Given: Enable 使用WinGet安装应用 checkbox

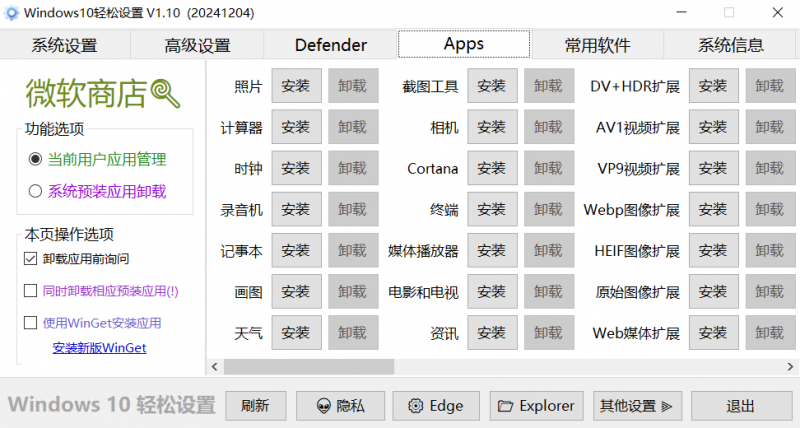Looking at the screenshot, I should (x=30, y=323).
